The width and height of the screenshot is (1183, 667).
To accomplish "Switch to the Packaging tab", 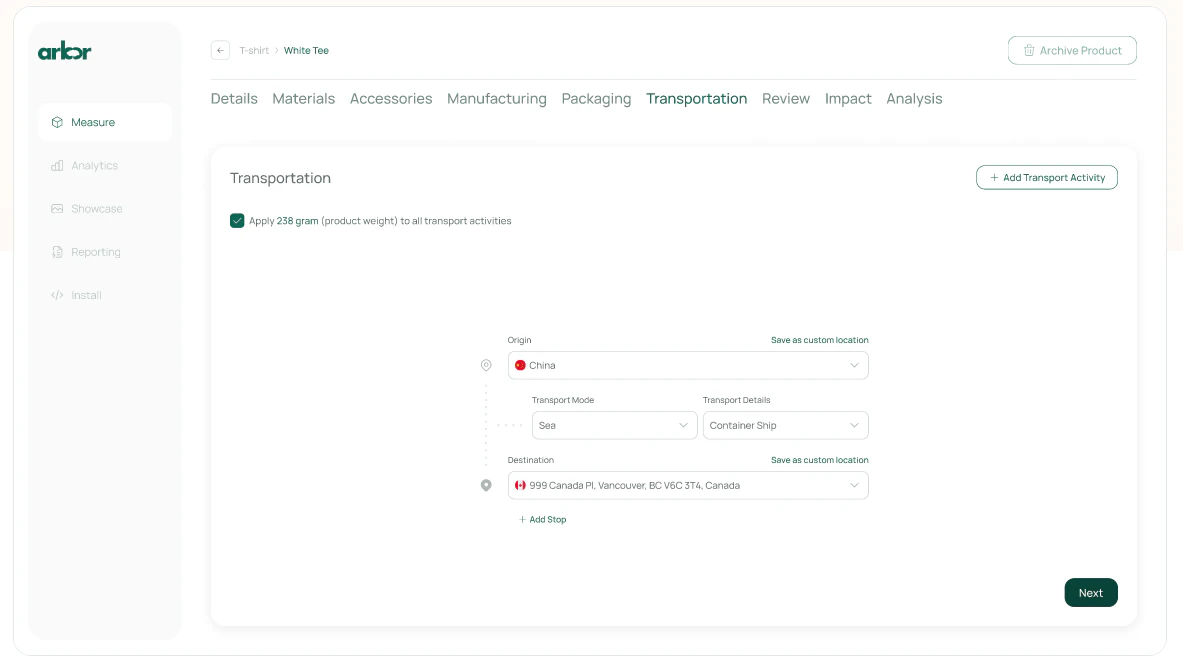I will [x=596, y=98].
